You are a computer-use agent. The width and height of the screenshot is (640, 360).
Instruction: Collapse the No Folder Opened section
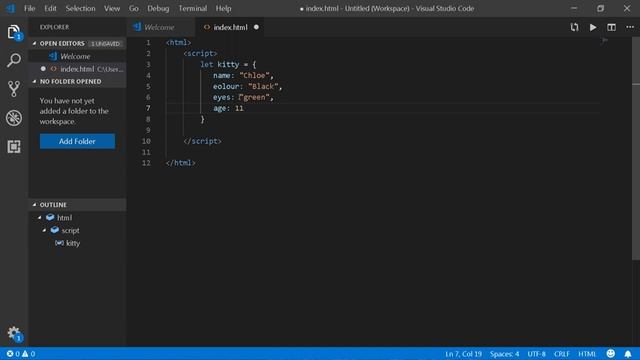pos(35,81)
